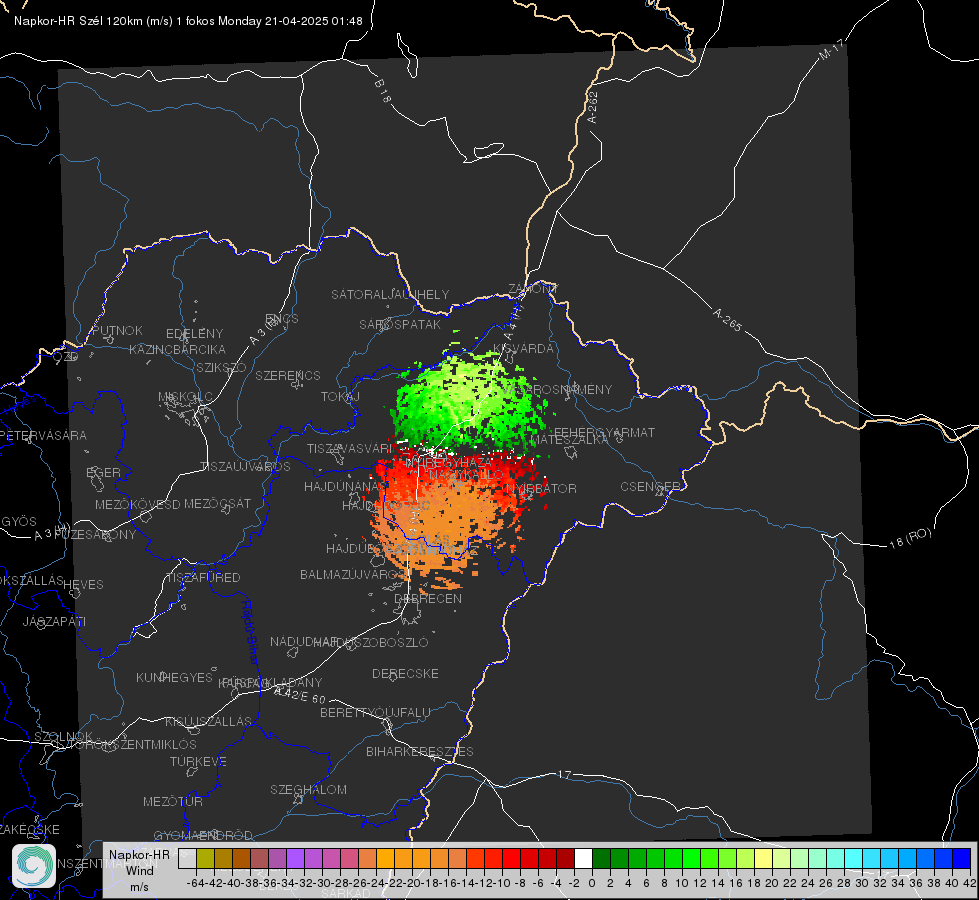Screen dimensions: 979x900
Task: Select the dark green swatch between 0 and 2
Action: click(601, 858)
